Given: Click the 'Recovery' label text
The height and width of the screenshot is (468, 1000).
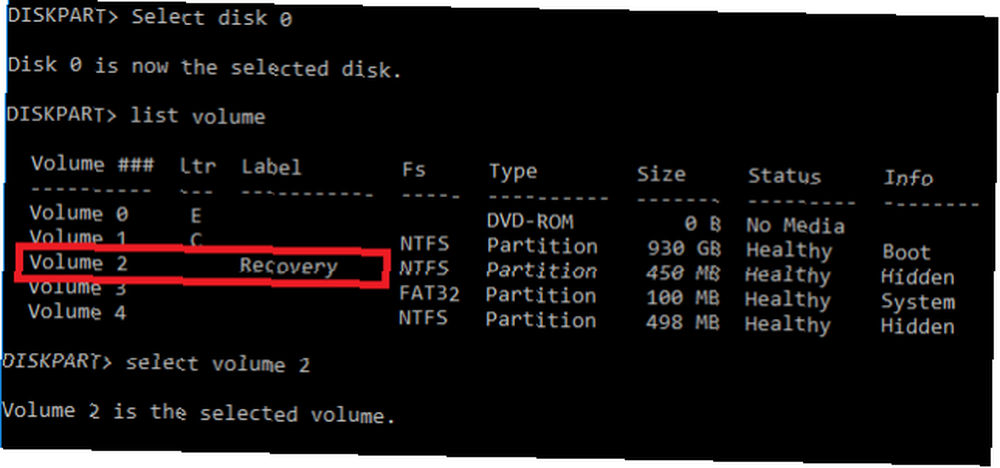Looking at the screenshot, I should click(x=288, y=266).
